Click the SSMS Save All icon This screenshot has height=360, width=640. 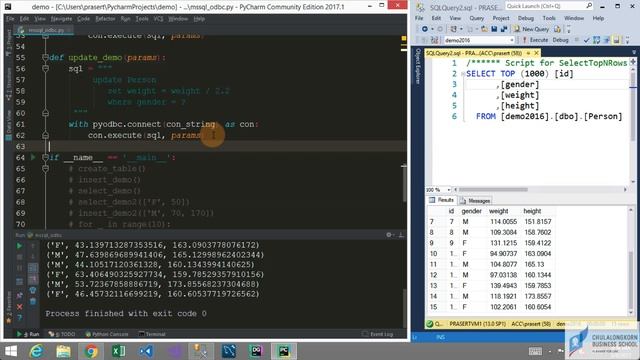pos(504,29)
